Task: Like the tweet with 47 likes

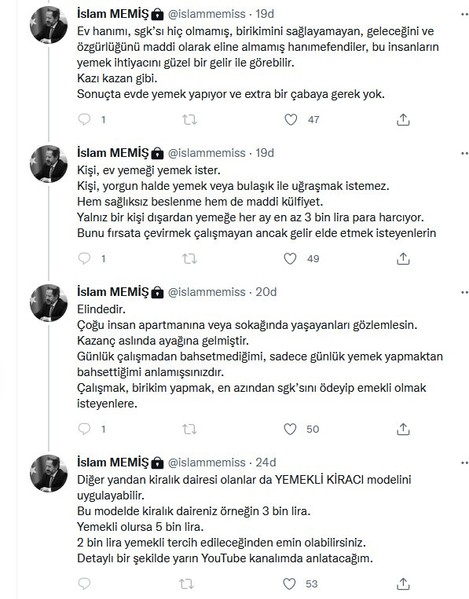Action: [291, 120]
